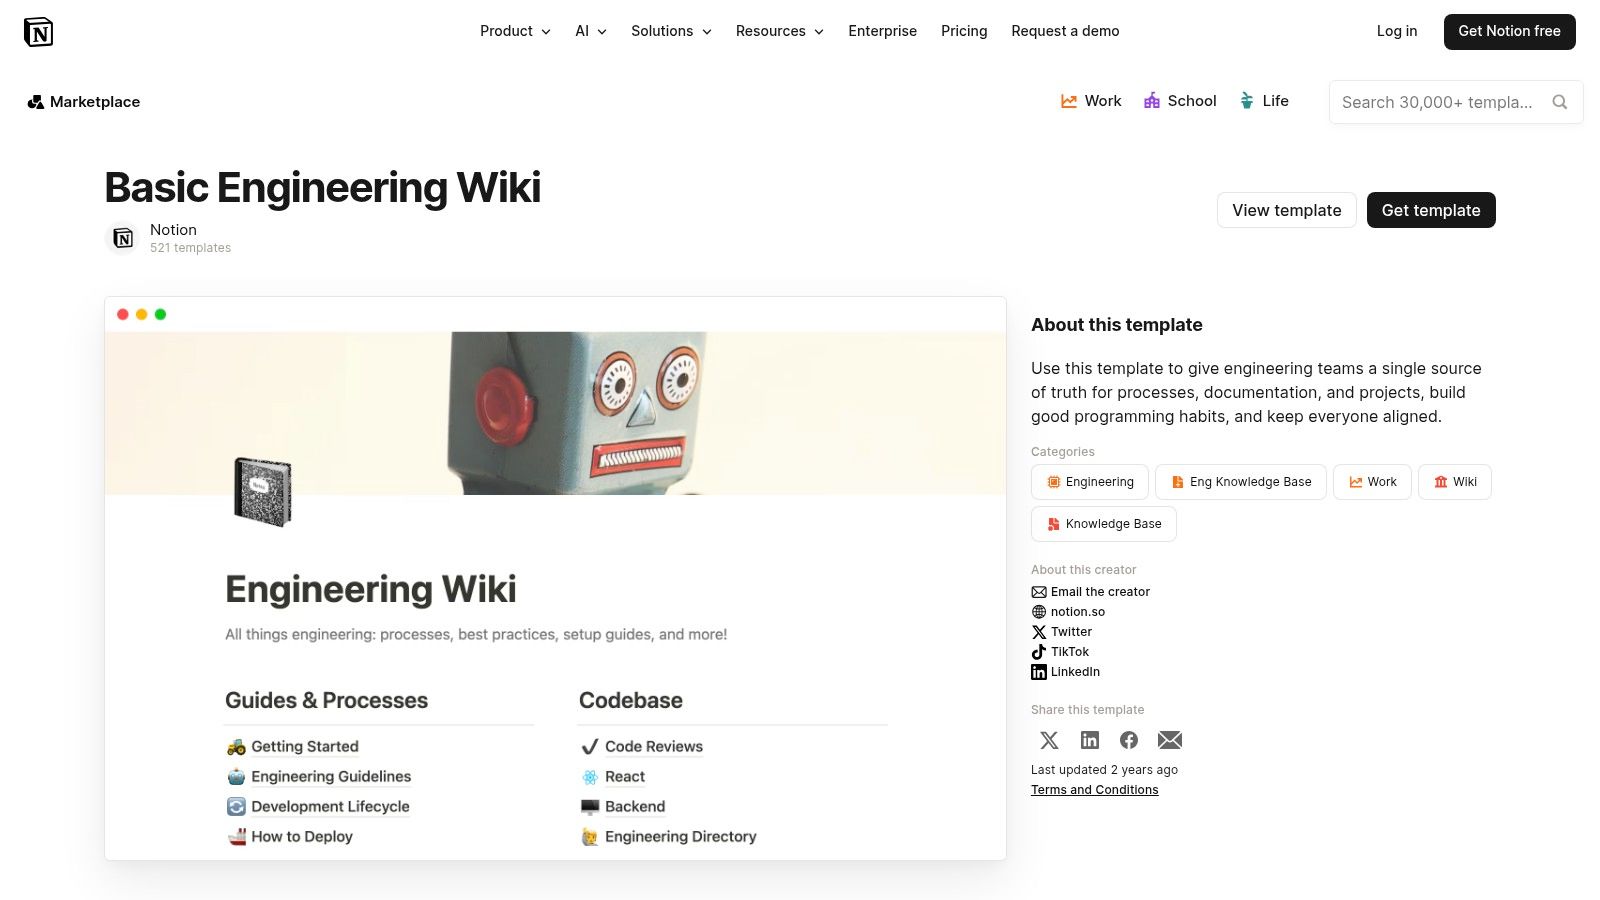Open the Terms and Conditions link
Image resolution: width=1600 pixels, height=900 pixels.
pyautogui.click(x=1095, y=790)
